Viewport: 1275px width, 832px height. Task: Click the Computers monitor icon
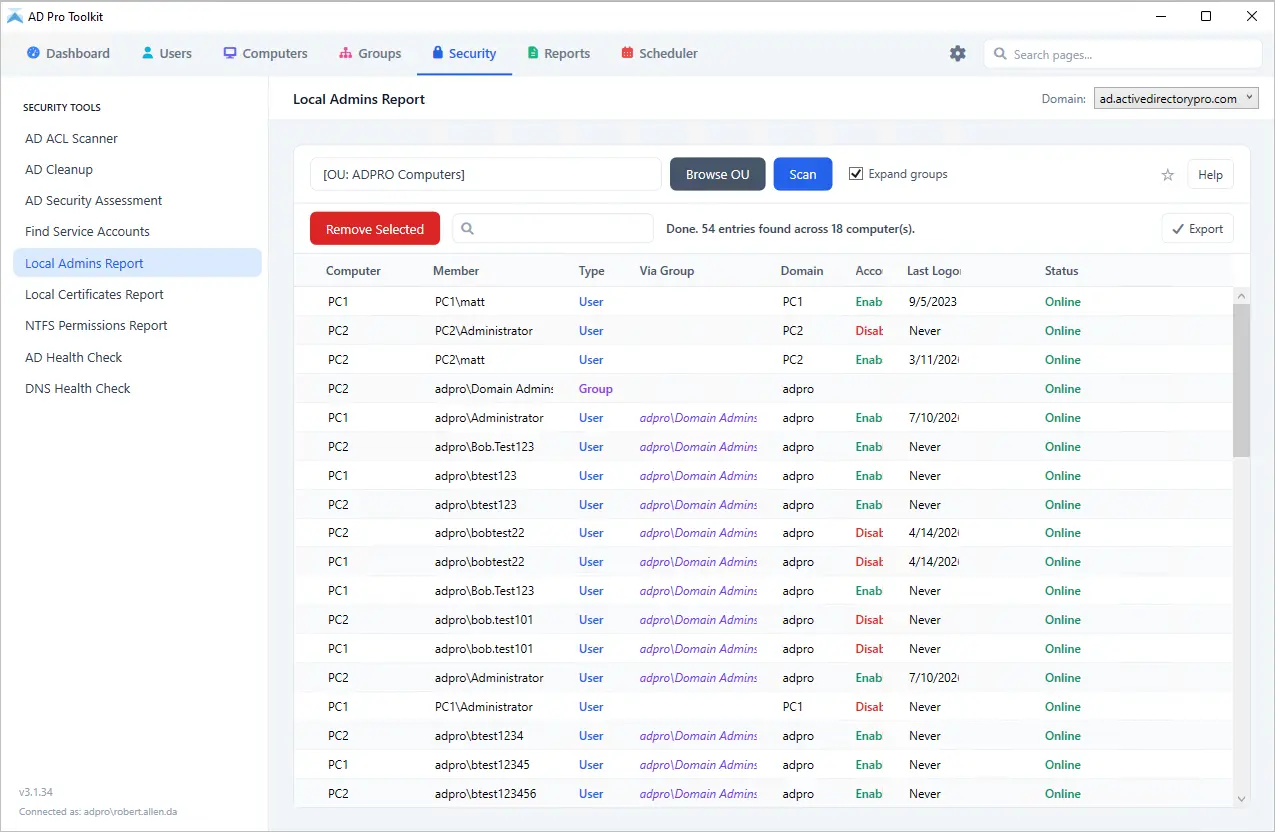(230, 53)
